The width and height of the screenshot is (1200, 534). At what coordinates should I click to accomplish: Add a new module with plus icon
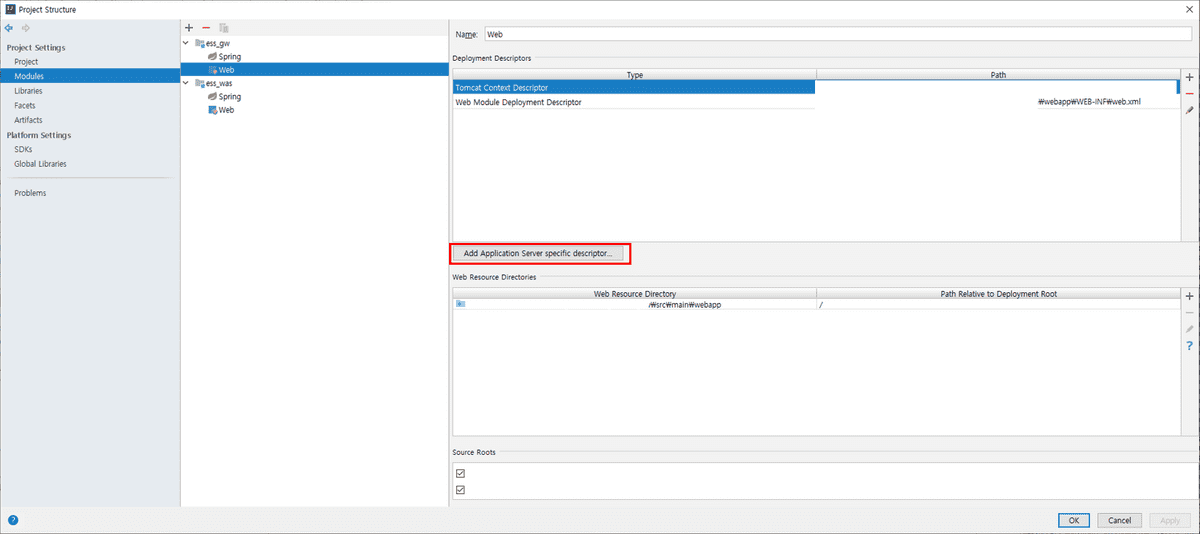click(x=189, y=28)
